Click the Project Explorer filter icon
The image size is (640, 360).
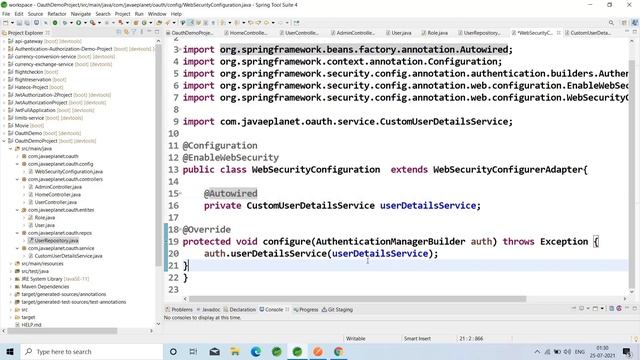[134, 32]
